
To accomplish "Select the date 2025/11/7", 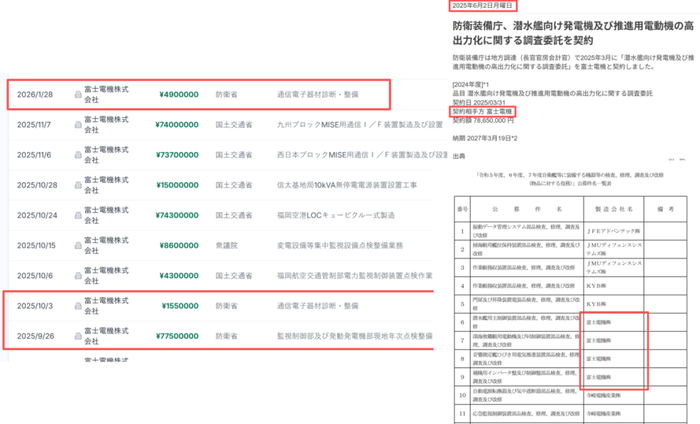I will (x=34, y=125).
